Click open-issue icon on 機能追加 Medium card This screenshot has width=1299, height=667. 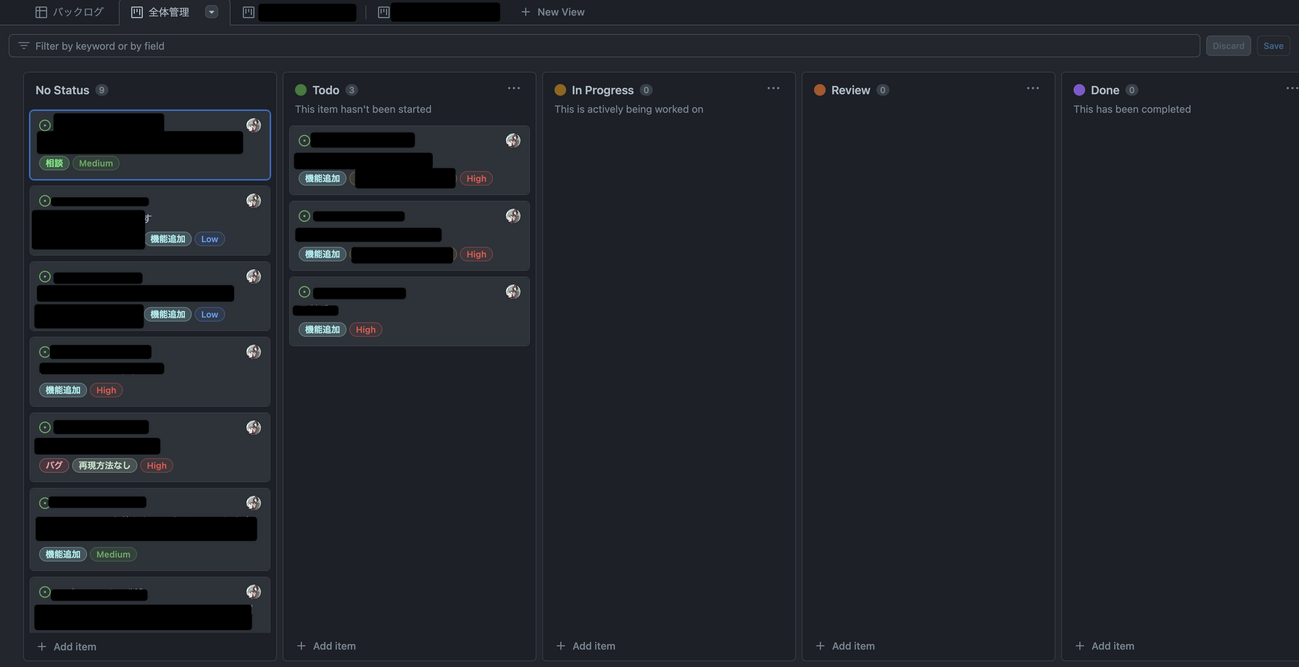[x=45, y=503]
